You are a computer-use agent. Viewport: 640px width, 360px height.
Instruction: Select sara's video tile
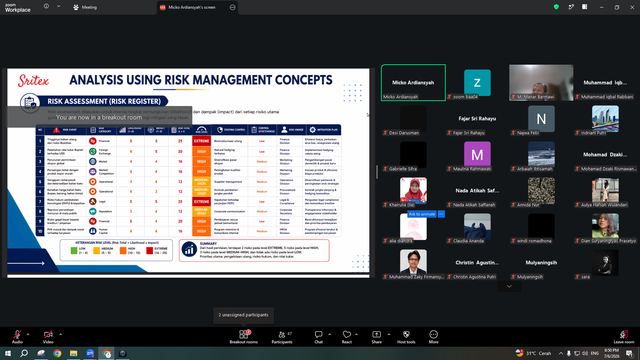click(x=605, y=263)
